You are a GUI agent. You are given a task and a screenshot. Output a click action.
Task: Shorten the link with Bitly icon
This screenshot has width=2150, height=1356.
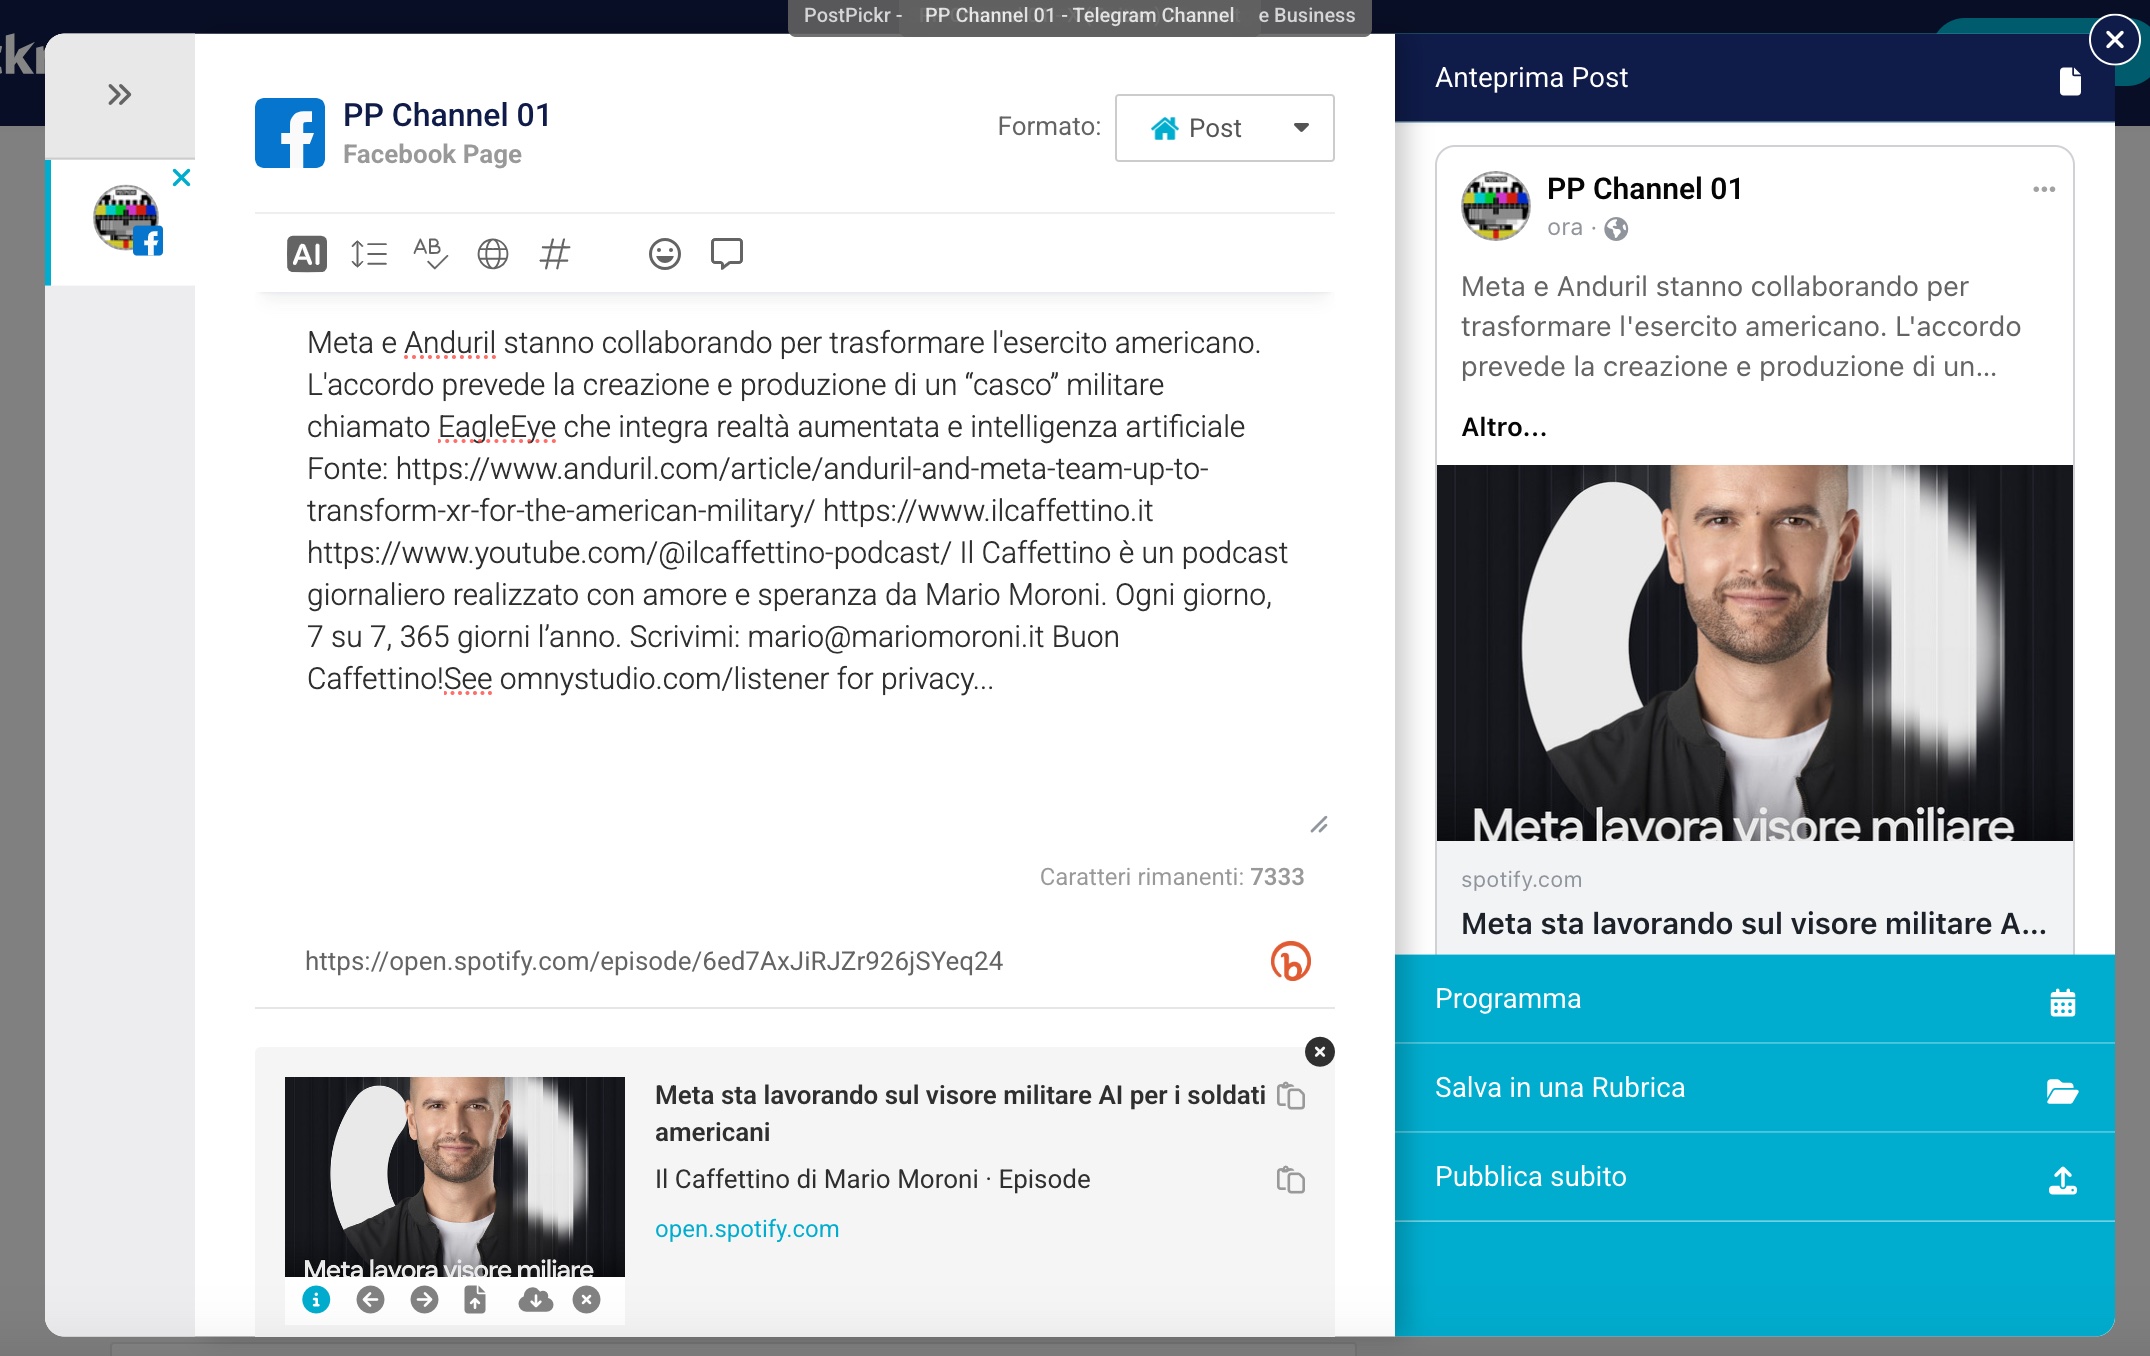tap(1290, 961)
